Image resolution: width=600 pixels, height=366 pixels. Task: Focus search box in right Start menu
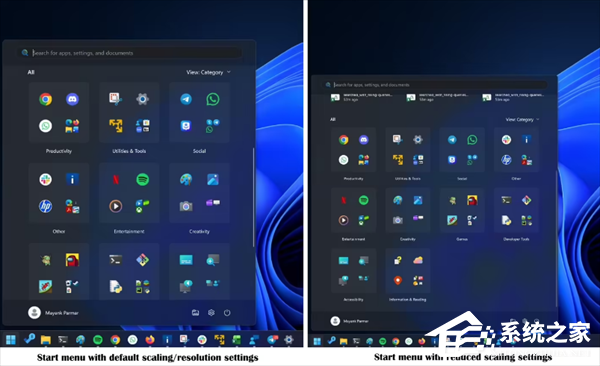(435, 85)
